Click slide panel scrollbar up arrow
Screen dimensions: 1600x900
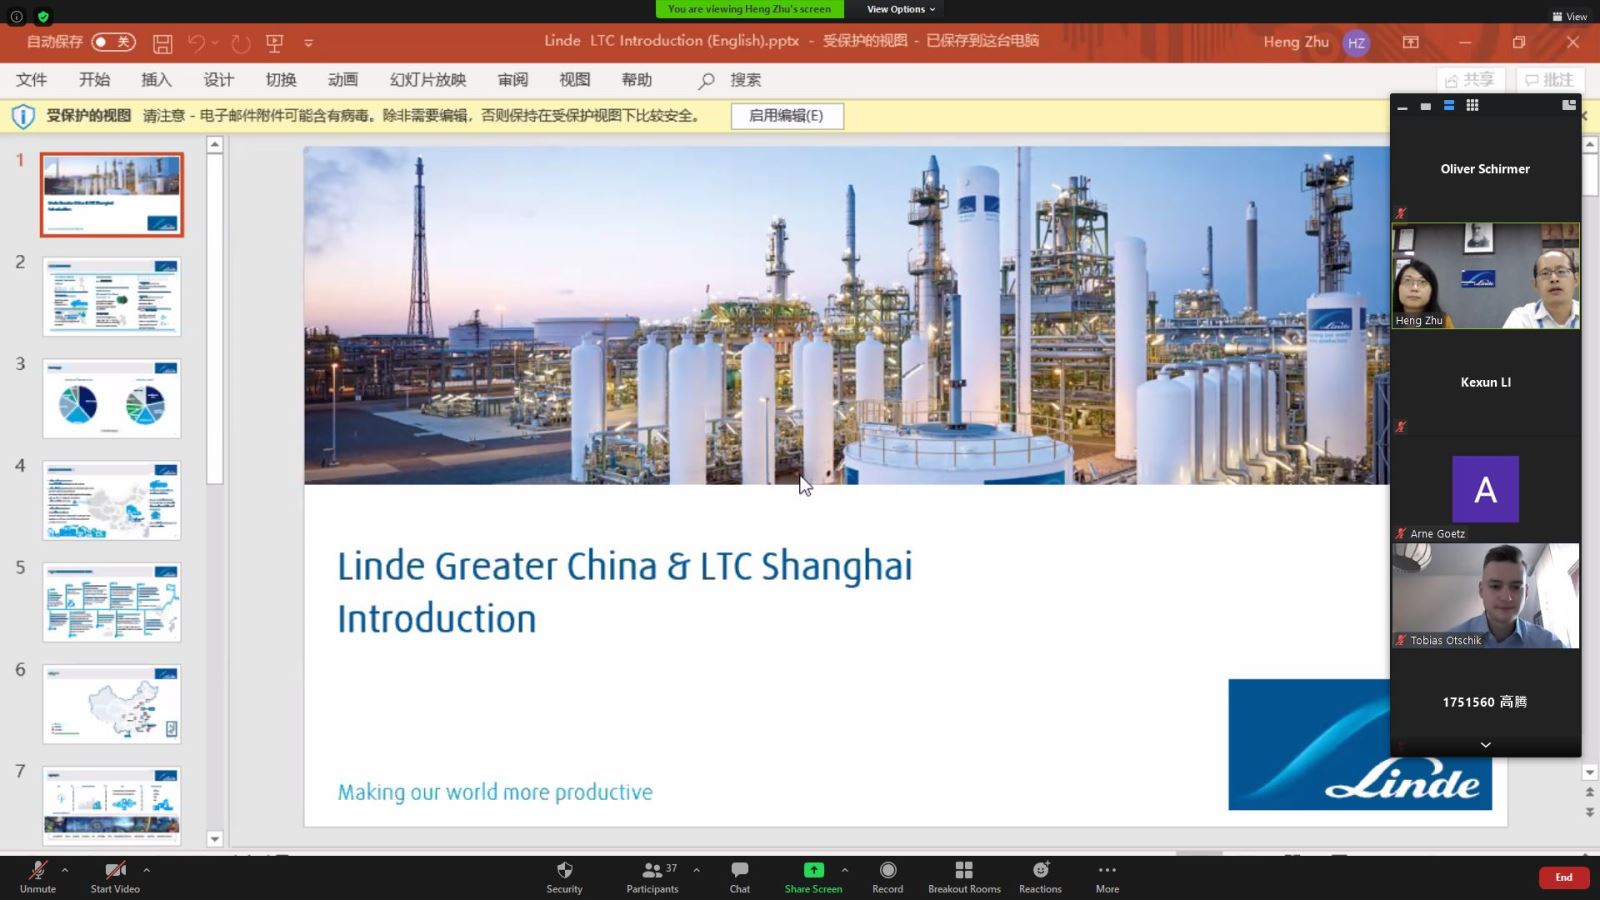tap(215, 145)
